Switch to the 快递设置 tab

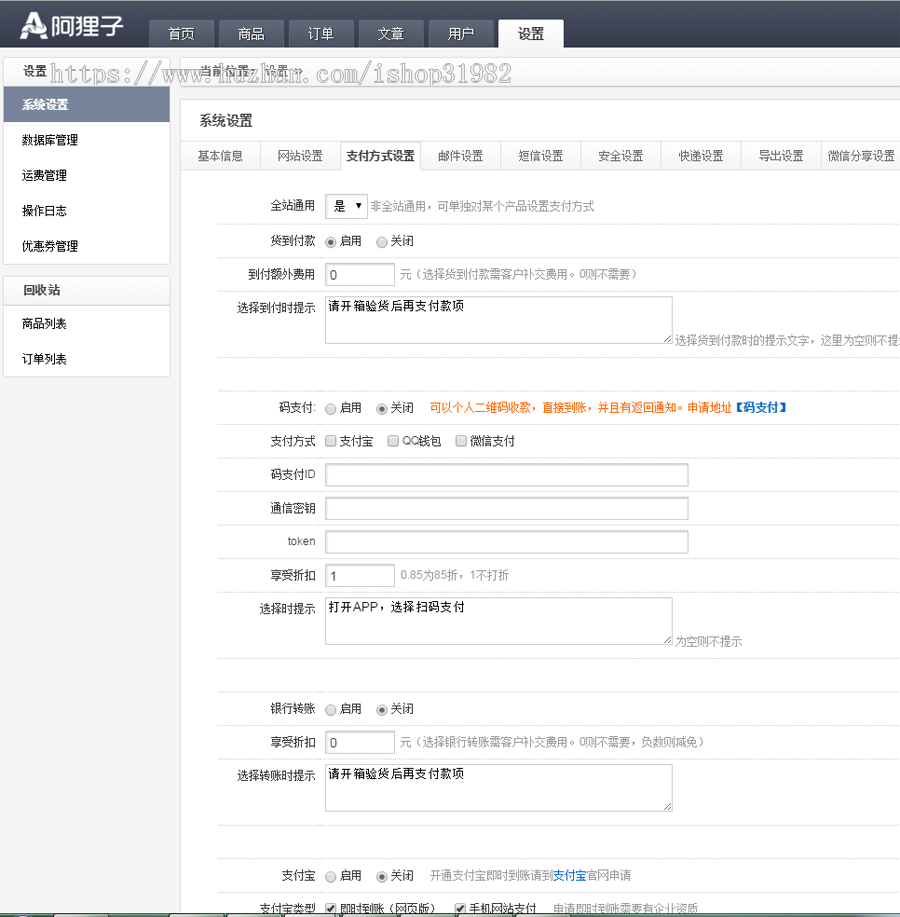(x=700, y=156)
